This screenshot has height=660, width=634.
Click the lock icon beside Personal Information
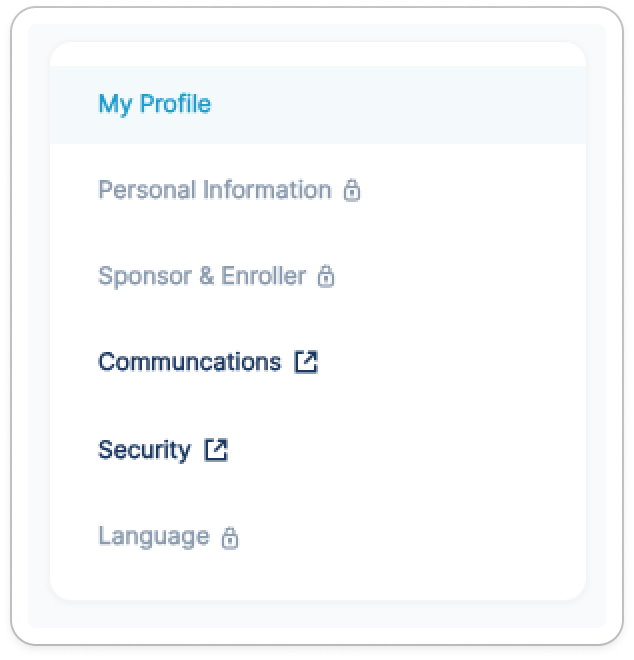click(x=352, y=191)
